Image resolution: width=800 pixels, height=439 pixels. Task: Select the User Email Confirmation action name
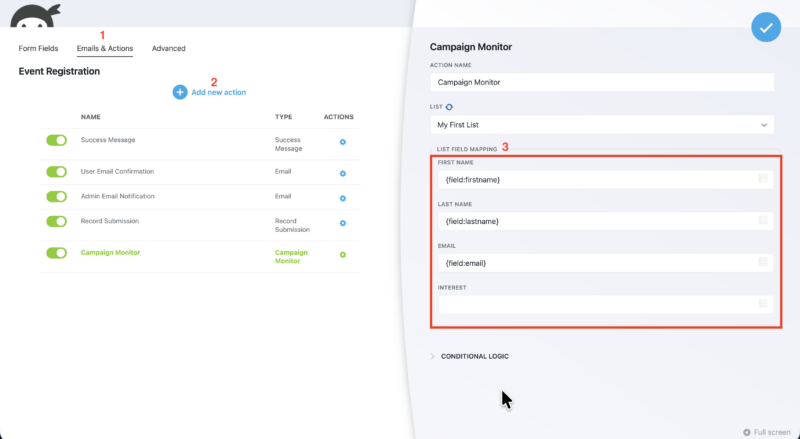pos(117,172)
